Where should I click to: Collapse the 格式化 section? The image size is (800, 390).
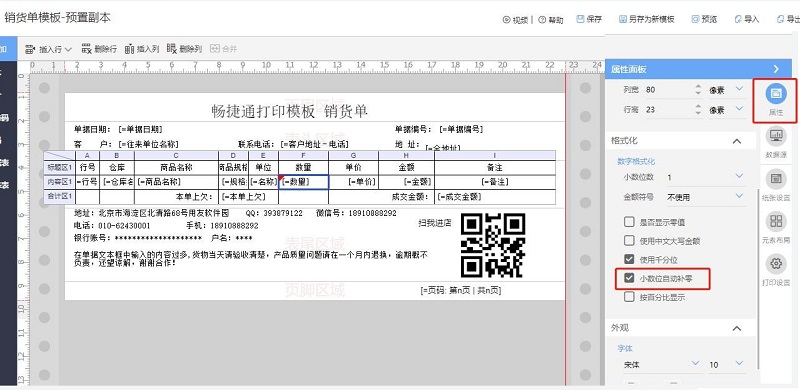pyautogui.click(x=736, y=141)
